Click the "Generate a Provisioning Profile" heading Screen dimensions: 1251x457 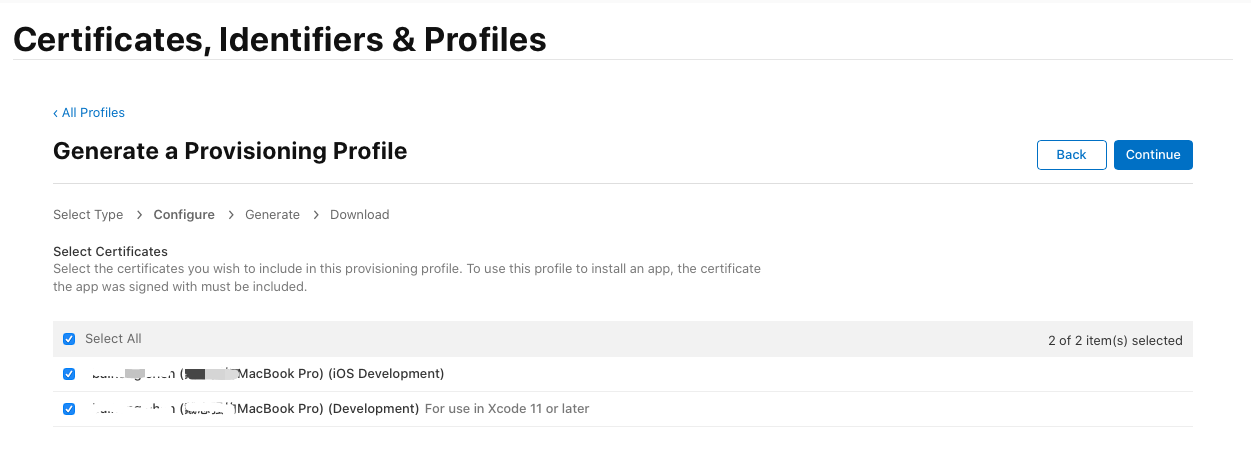(x=230, y=152)
